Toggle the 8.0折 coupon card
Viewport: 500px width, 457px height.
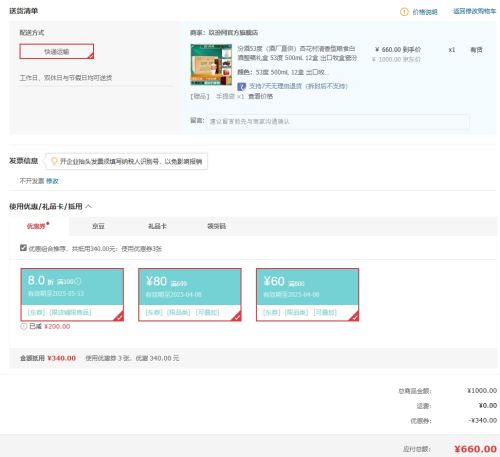click(x=72, y=295)
